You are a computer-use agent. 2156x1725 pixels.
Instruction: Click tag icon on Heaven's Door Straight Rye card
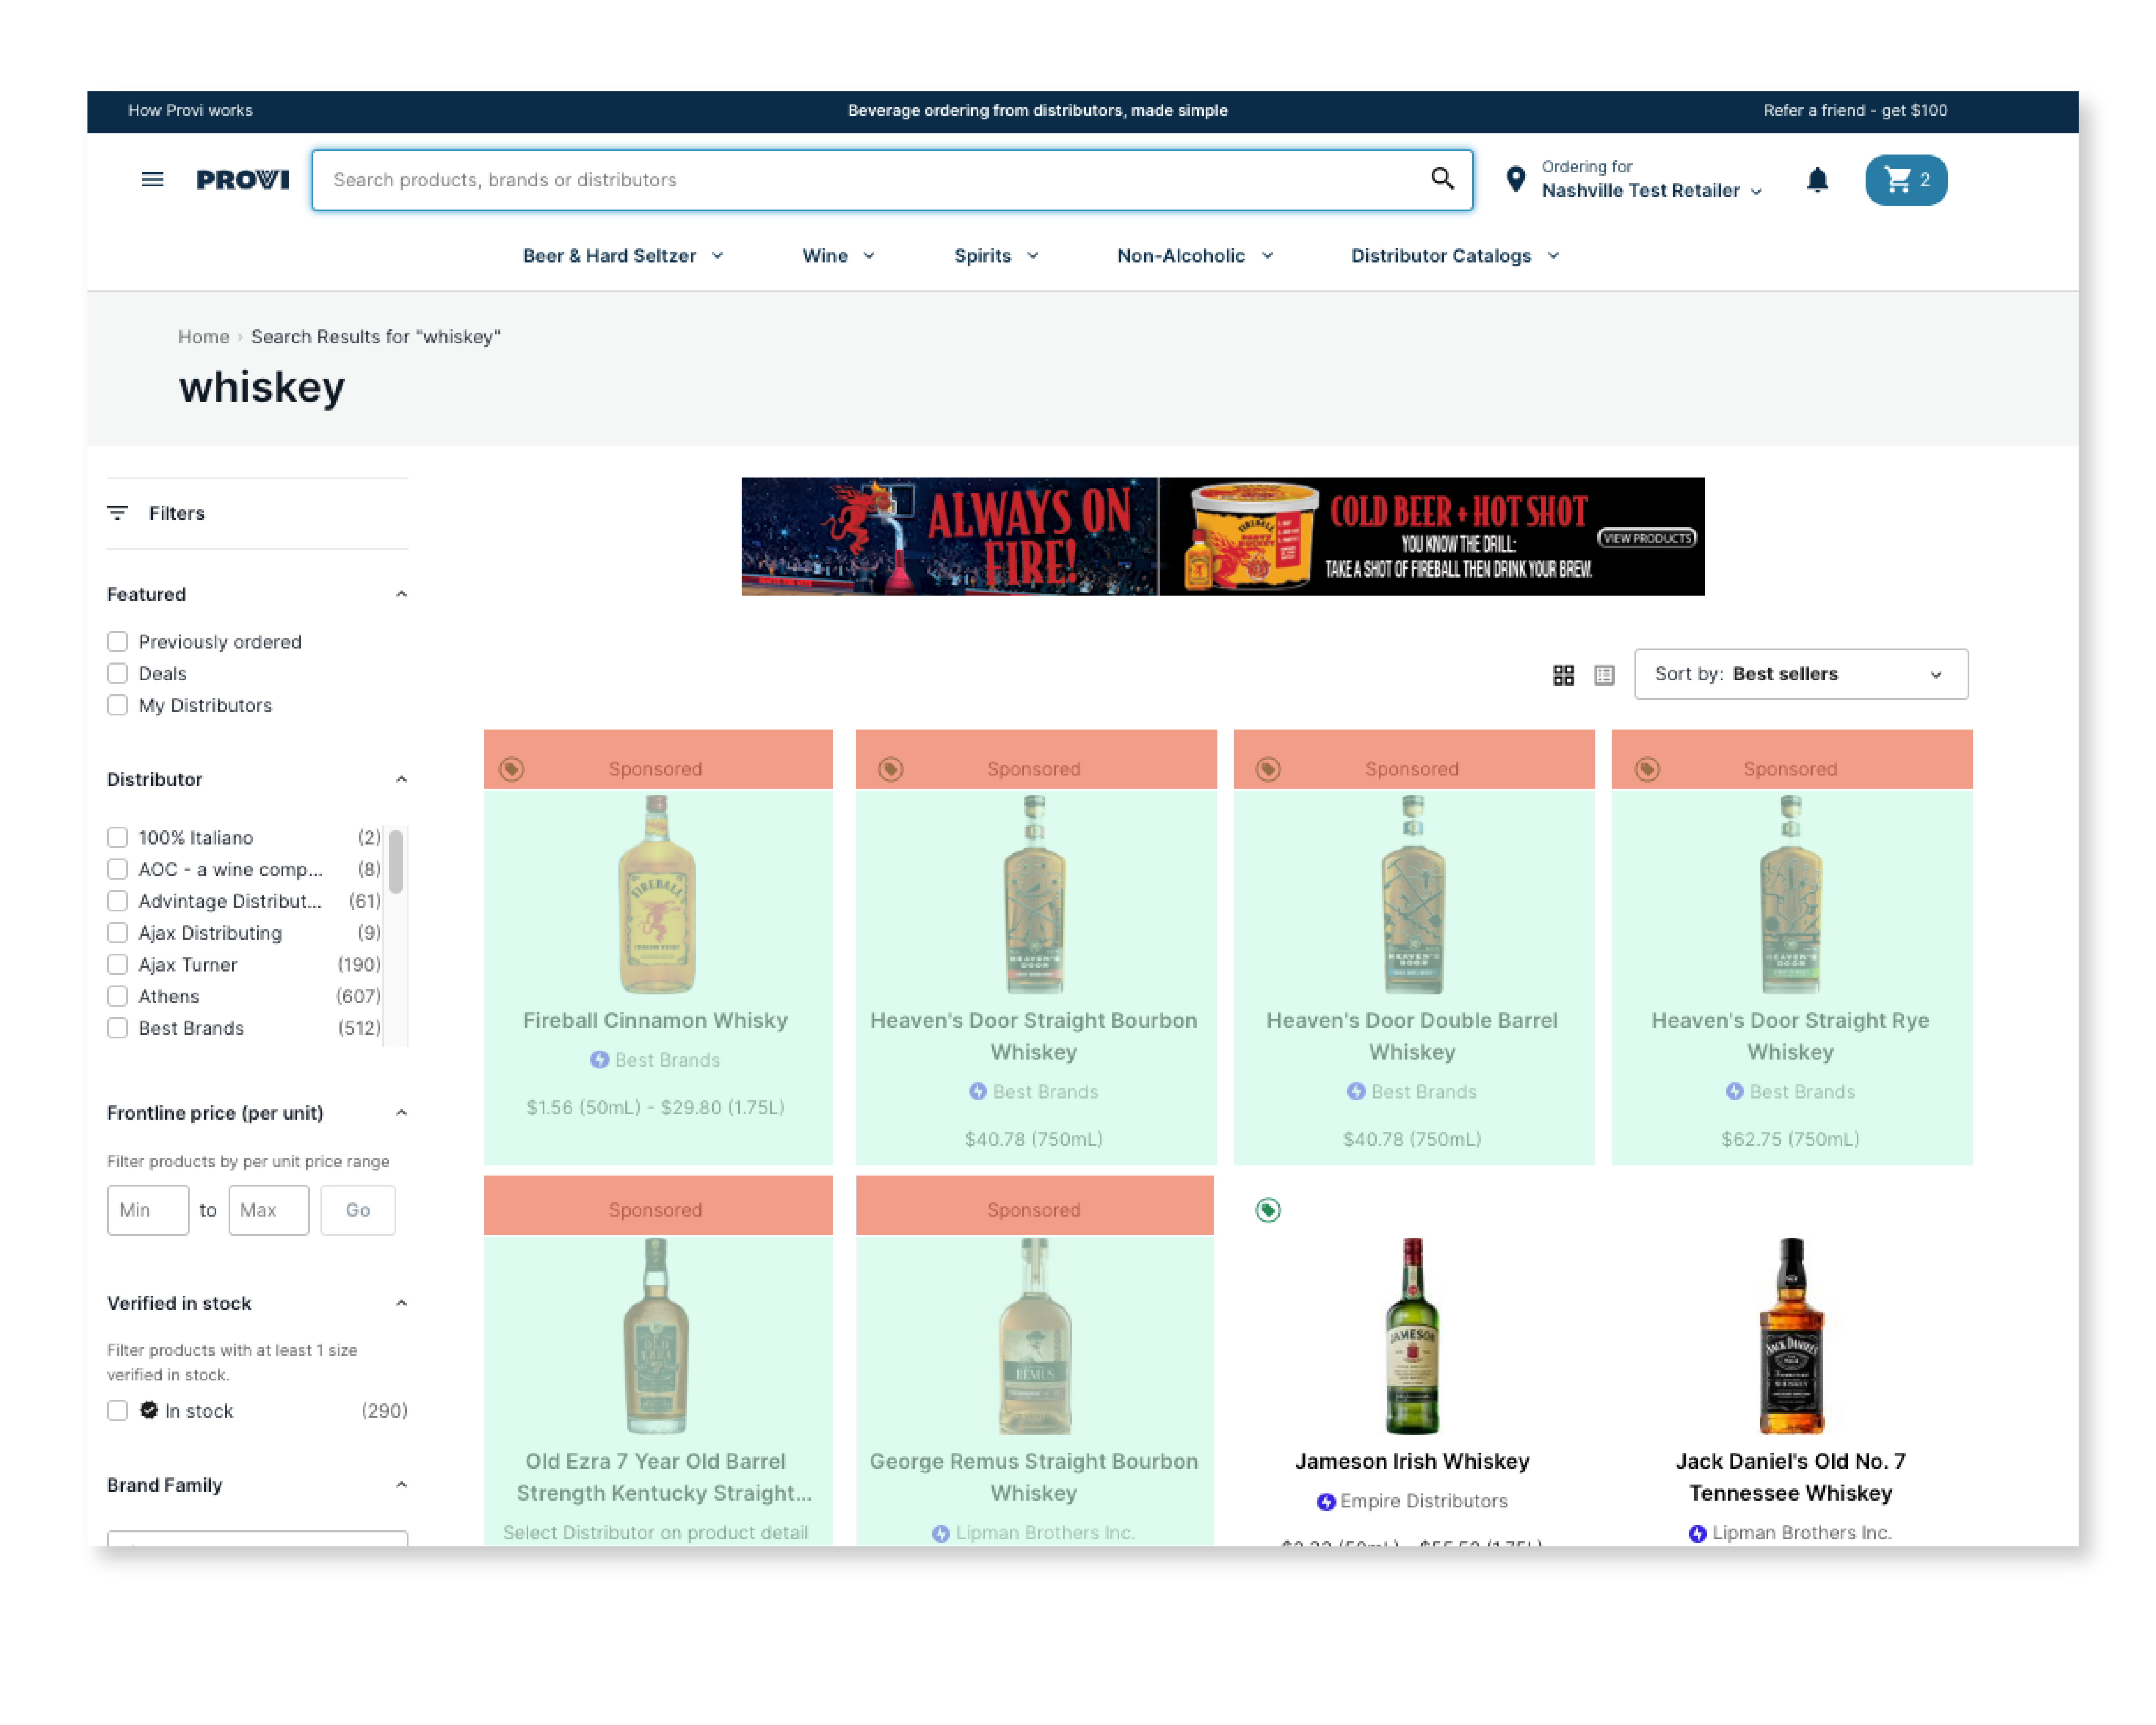pyautogui.click(x=1647, y=769)
